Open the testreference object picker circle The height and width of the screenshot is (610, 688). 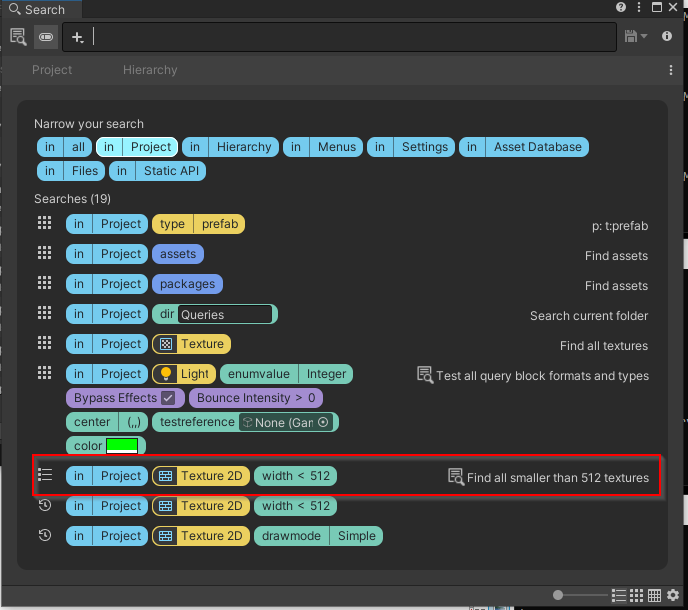click(x=323, y=423)
